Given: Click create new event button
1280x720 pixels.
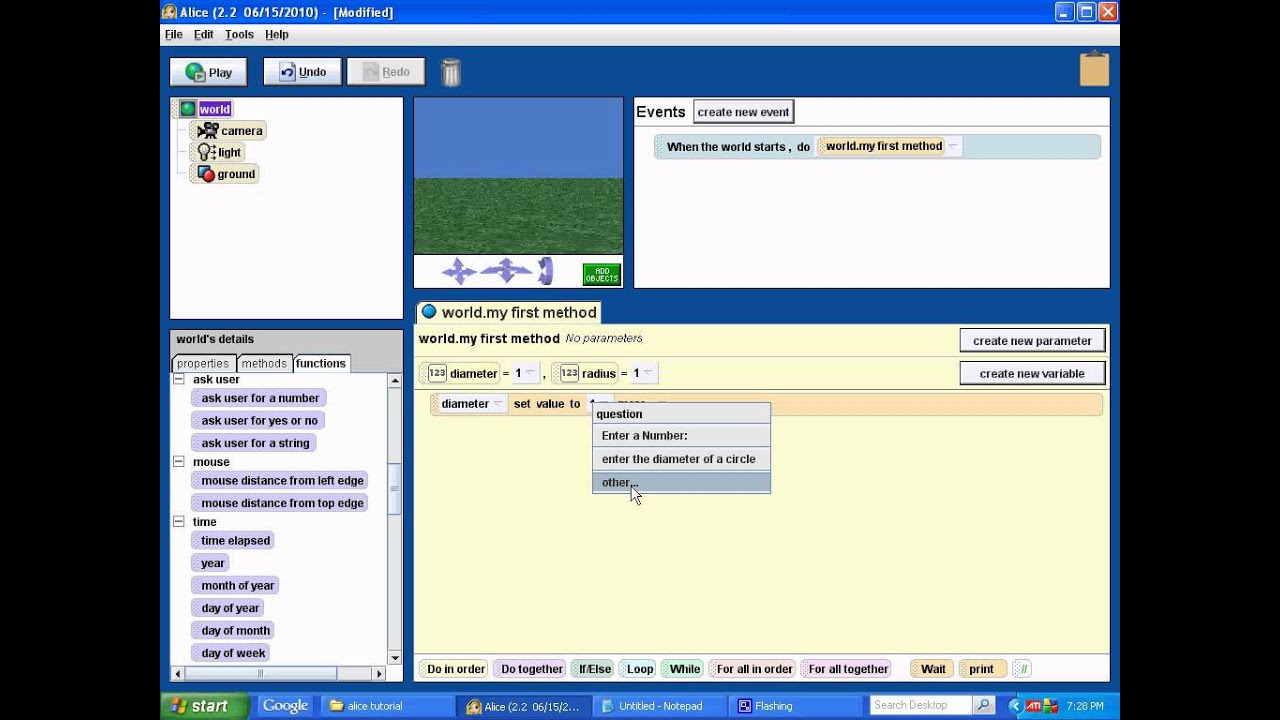Looking at the screenshot, I should 743,112.
